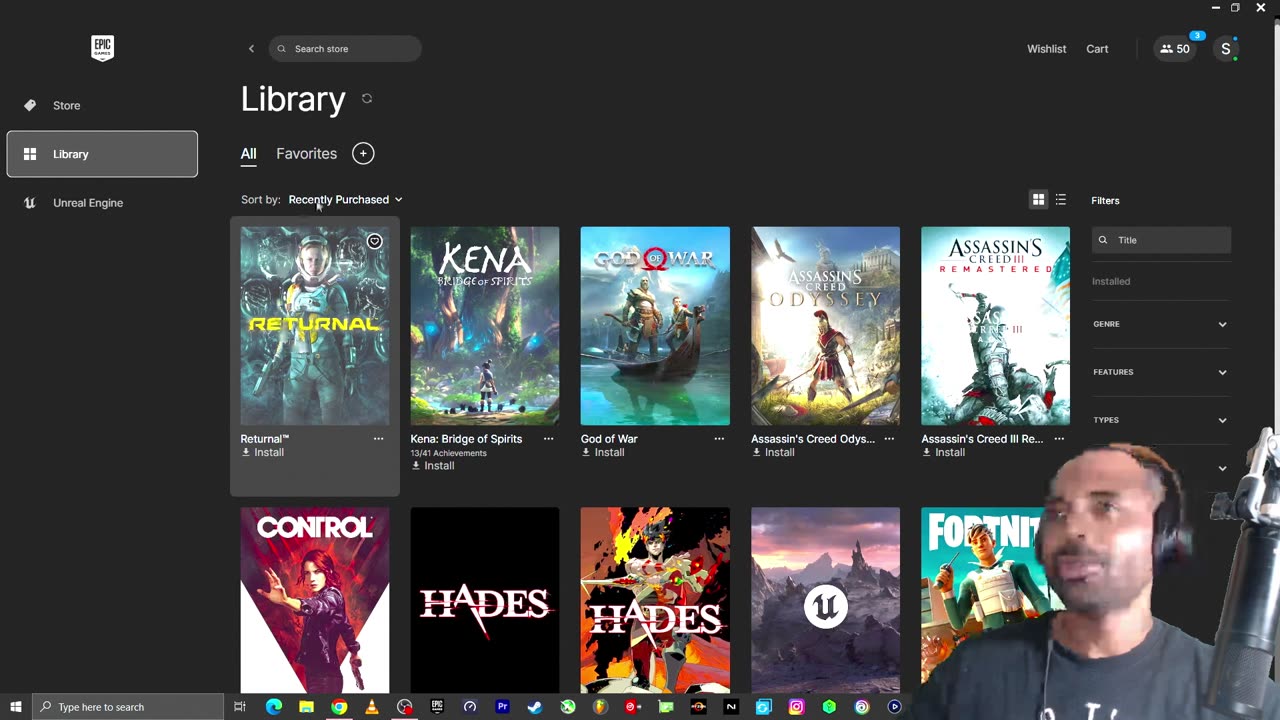Expand the Features filter

click(1160, 372)
